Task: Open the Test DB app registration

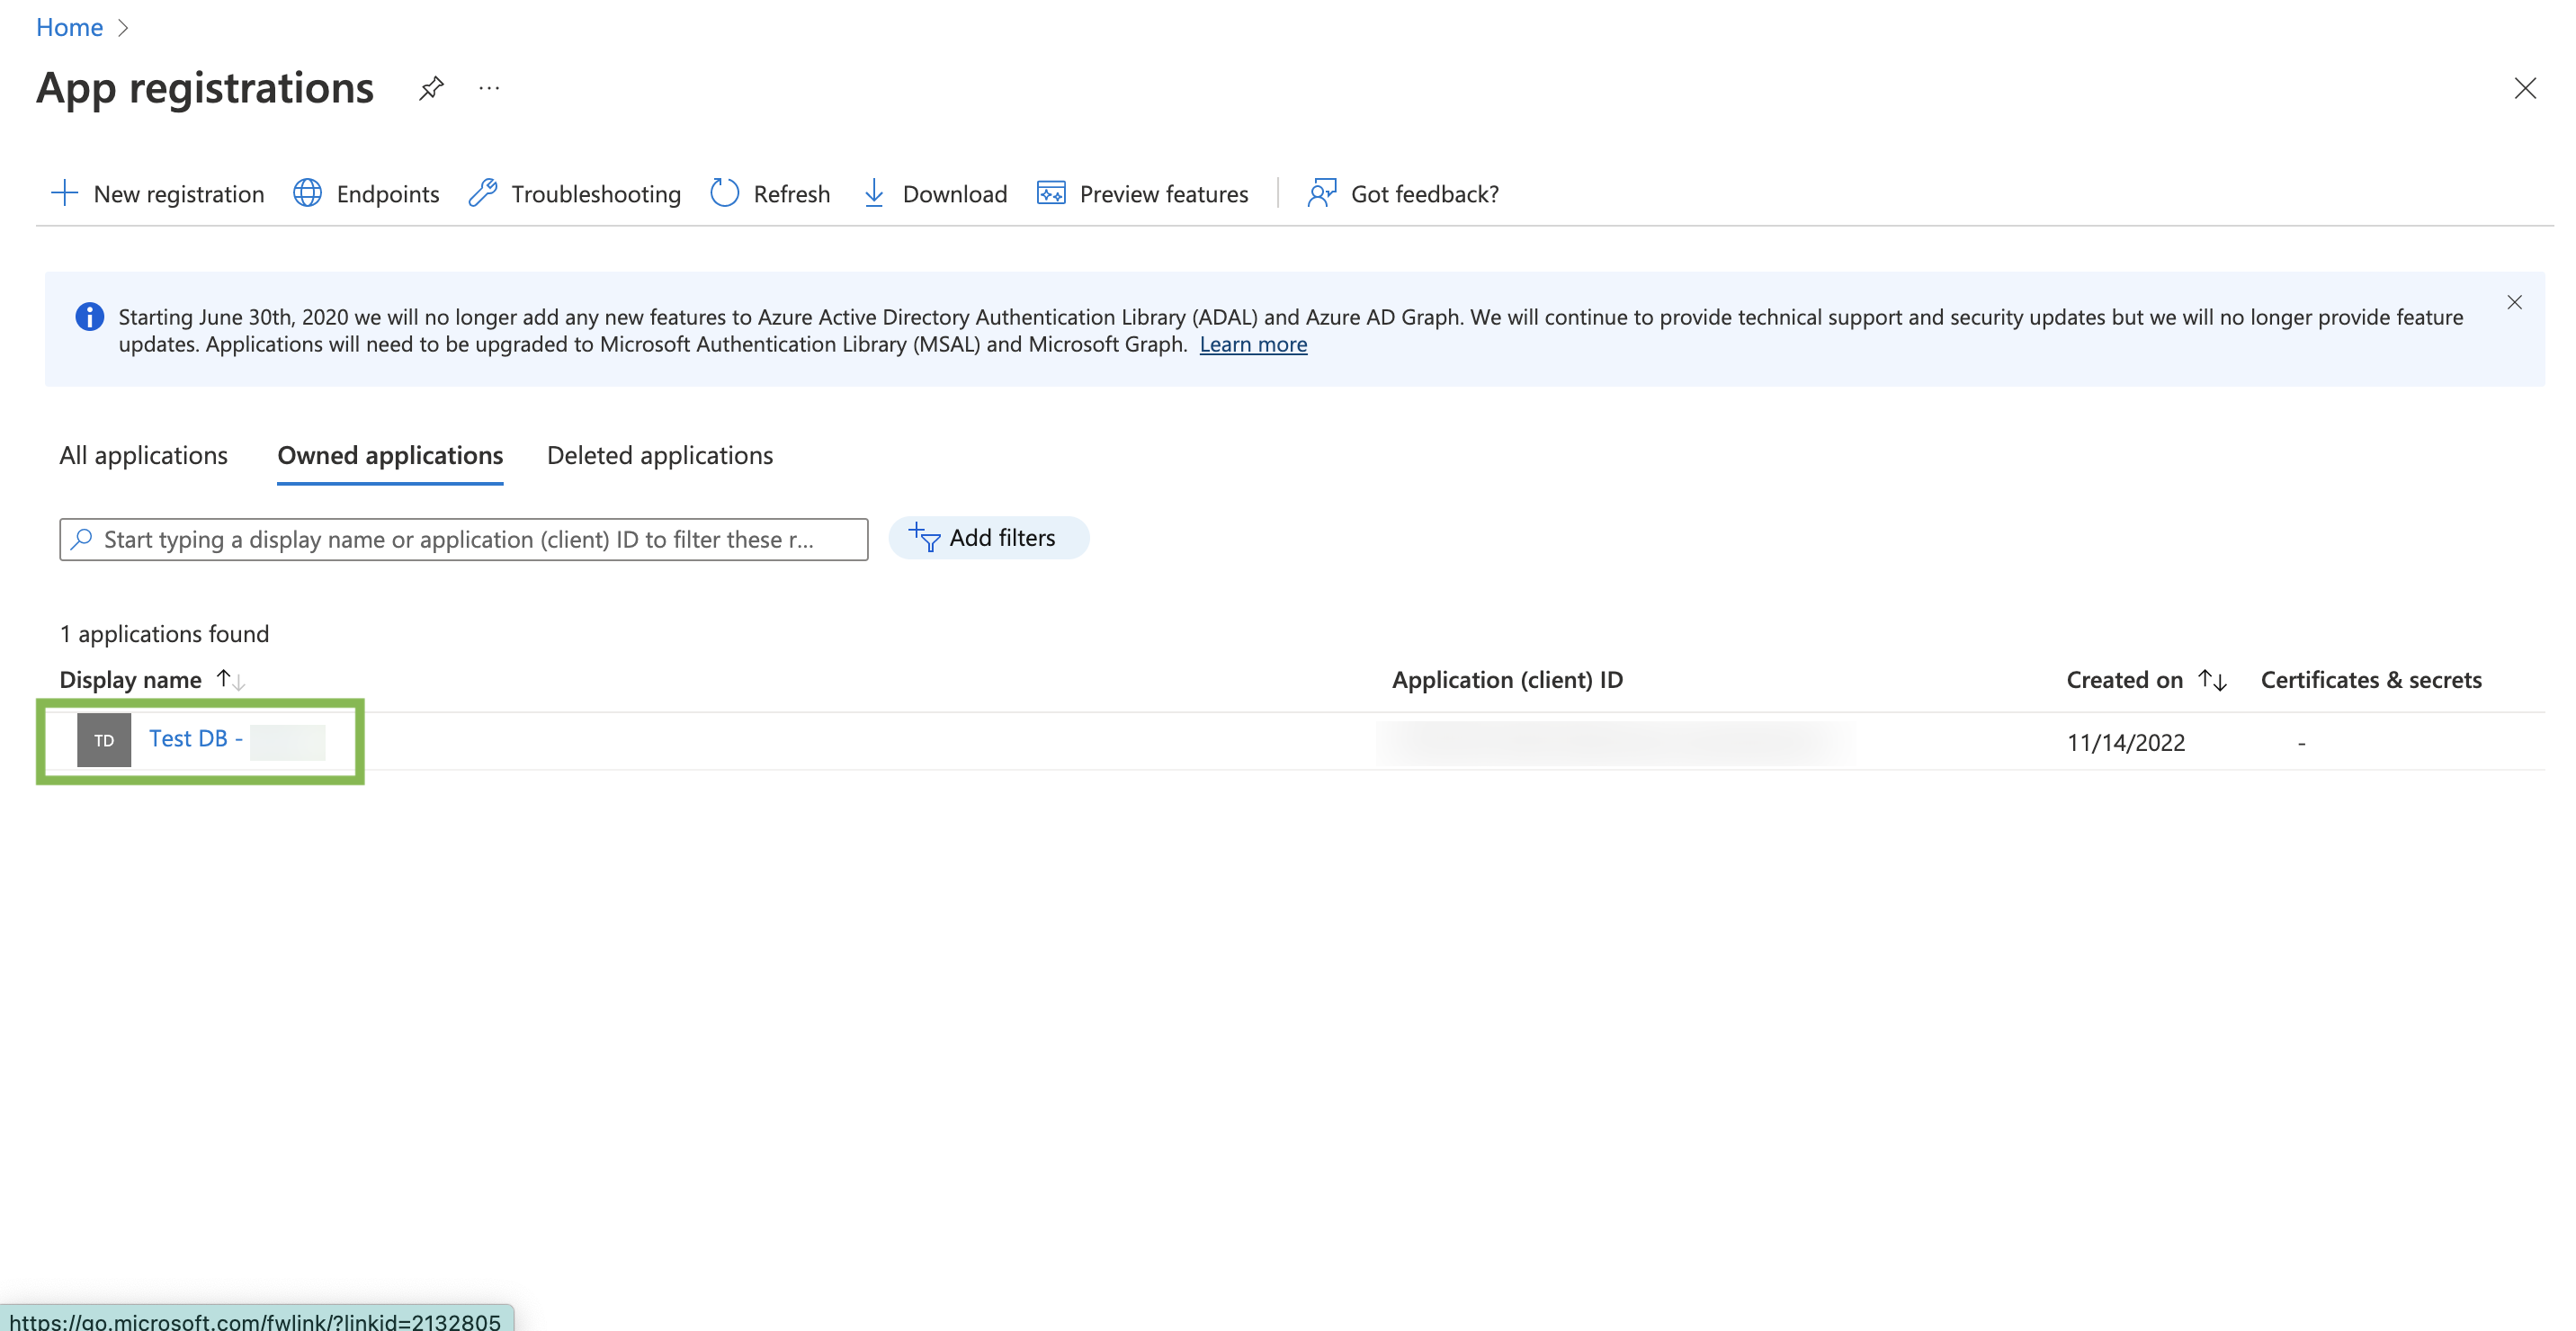Action: tap(196, 738)
